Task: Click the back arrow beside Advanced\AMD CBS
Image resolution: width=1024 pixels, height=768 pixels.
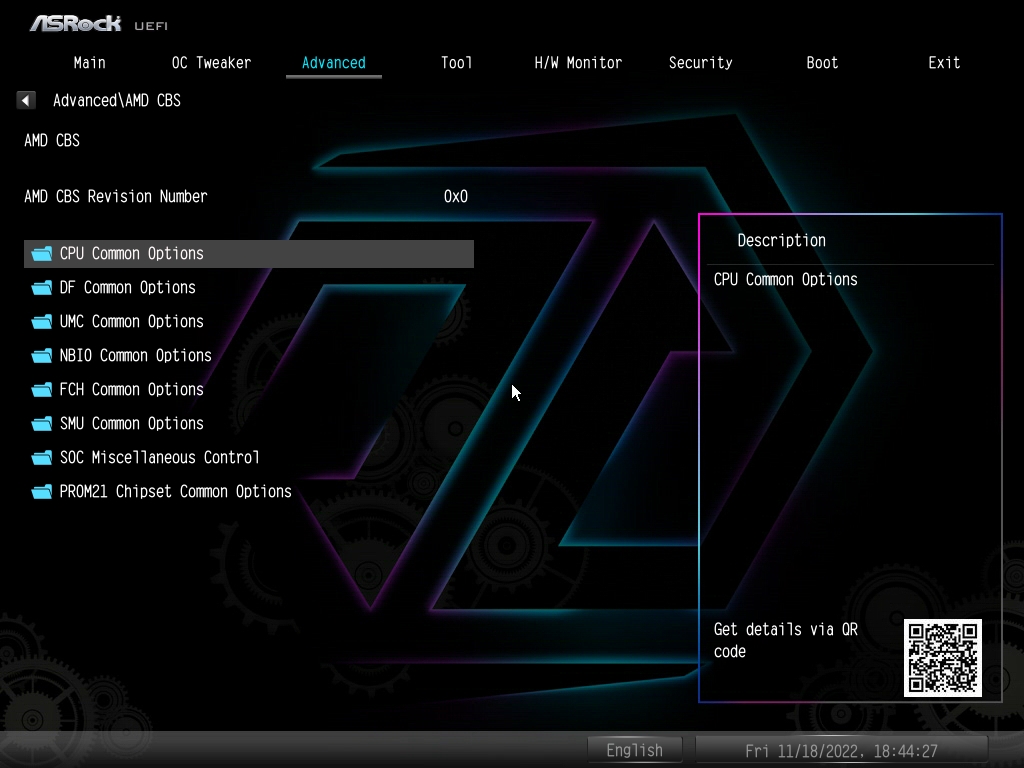Action: 25,101
